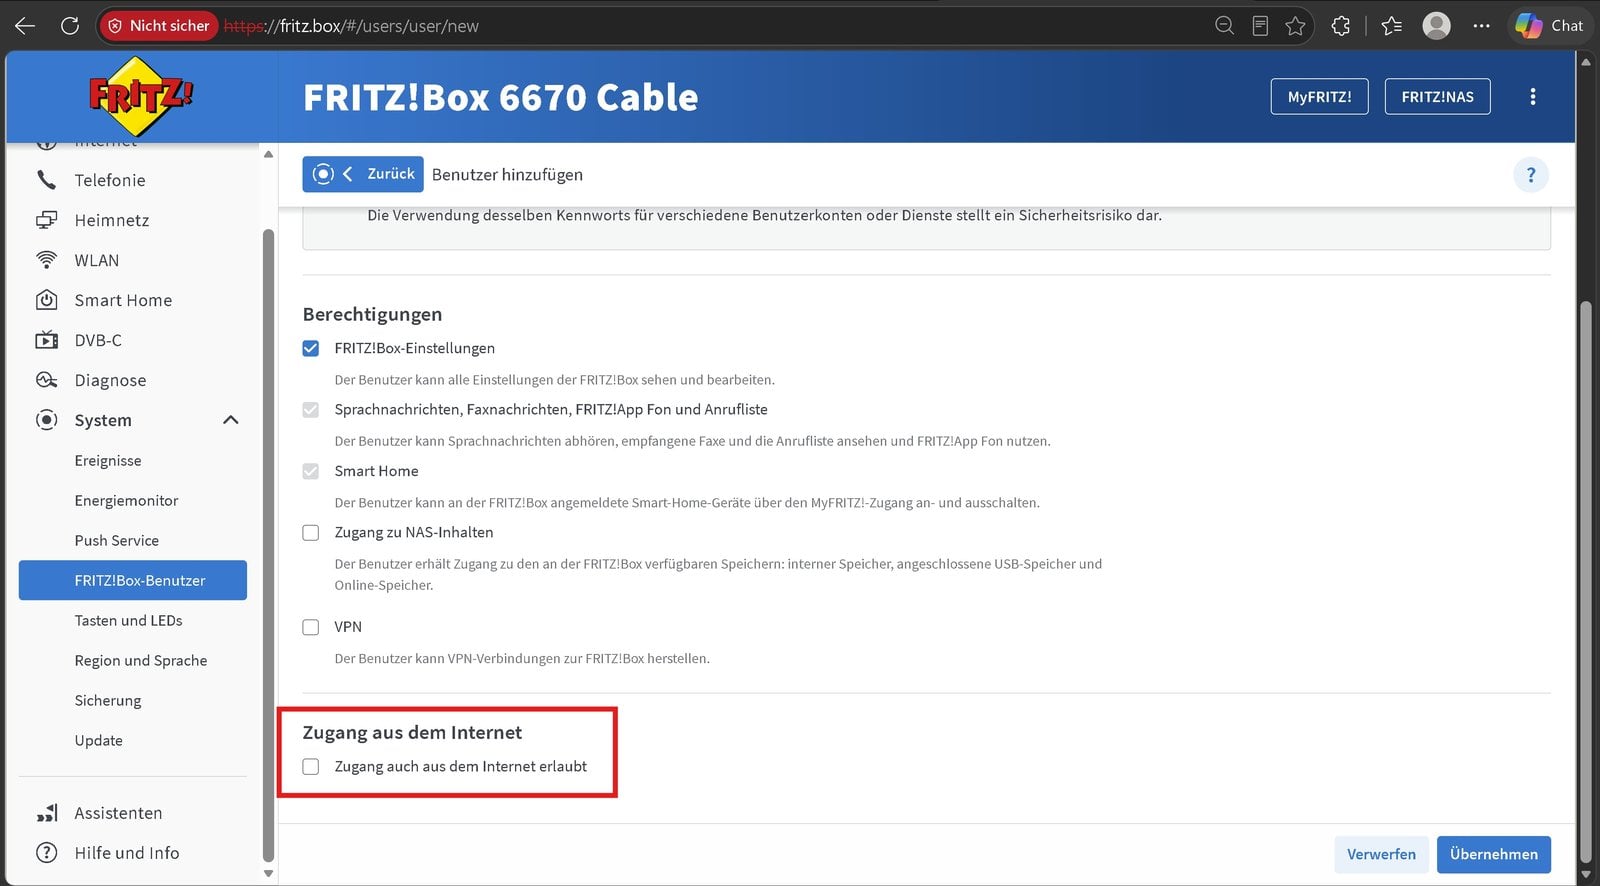Click the Heimnetz network icon
Image resolution: width=1600 pixels, height=886 pixels.
[46, 220]
